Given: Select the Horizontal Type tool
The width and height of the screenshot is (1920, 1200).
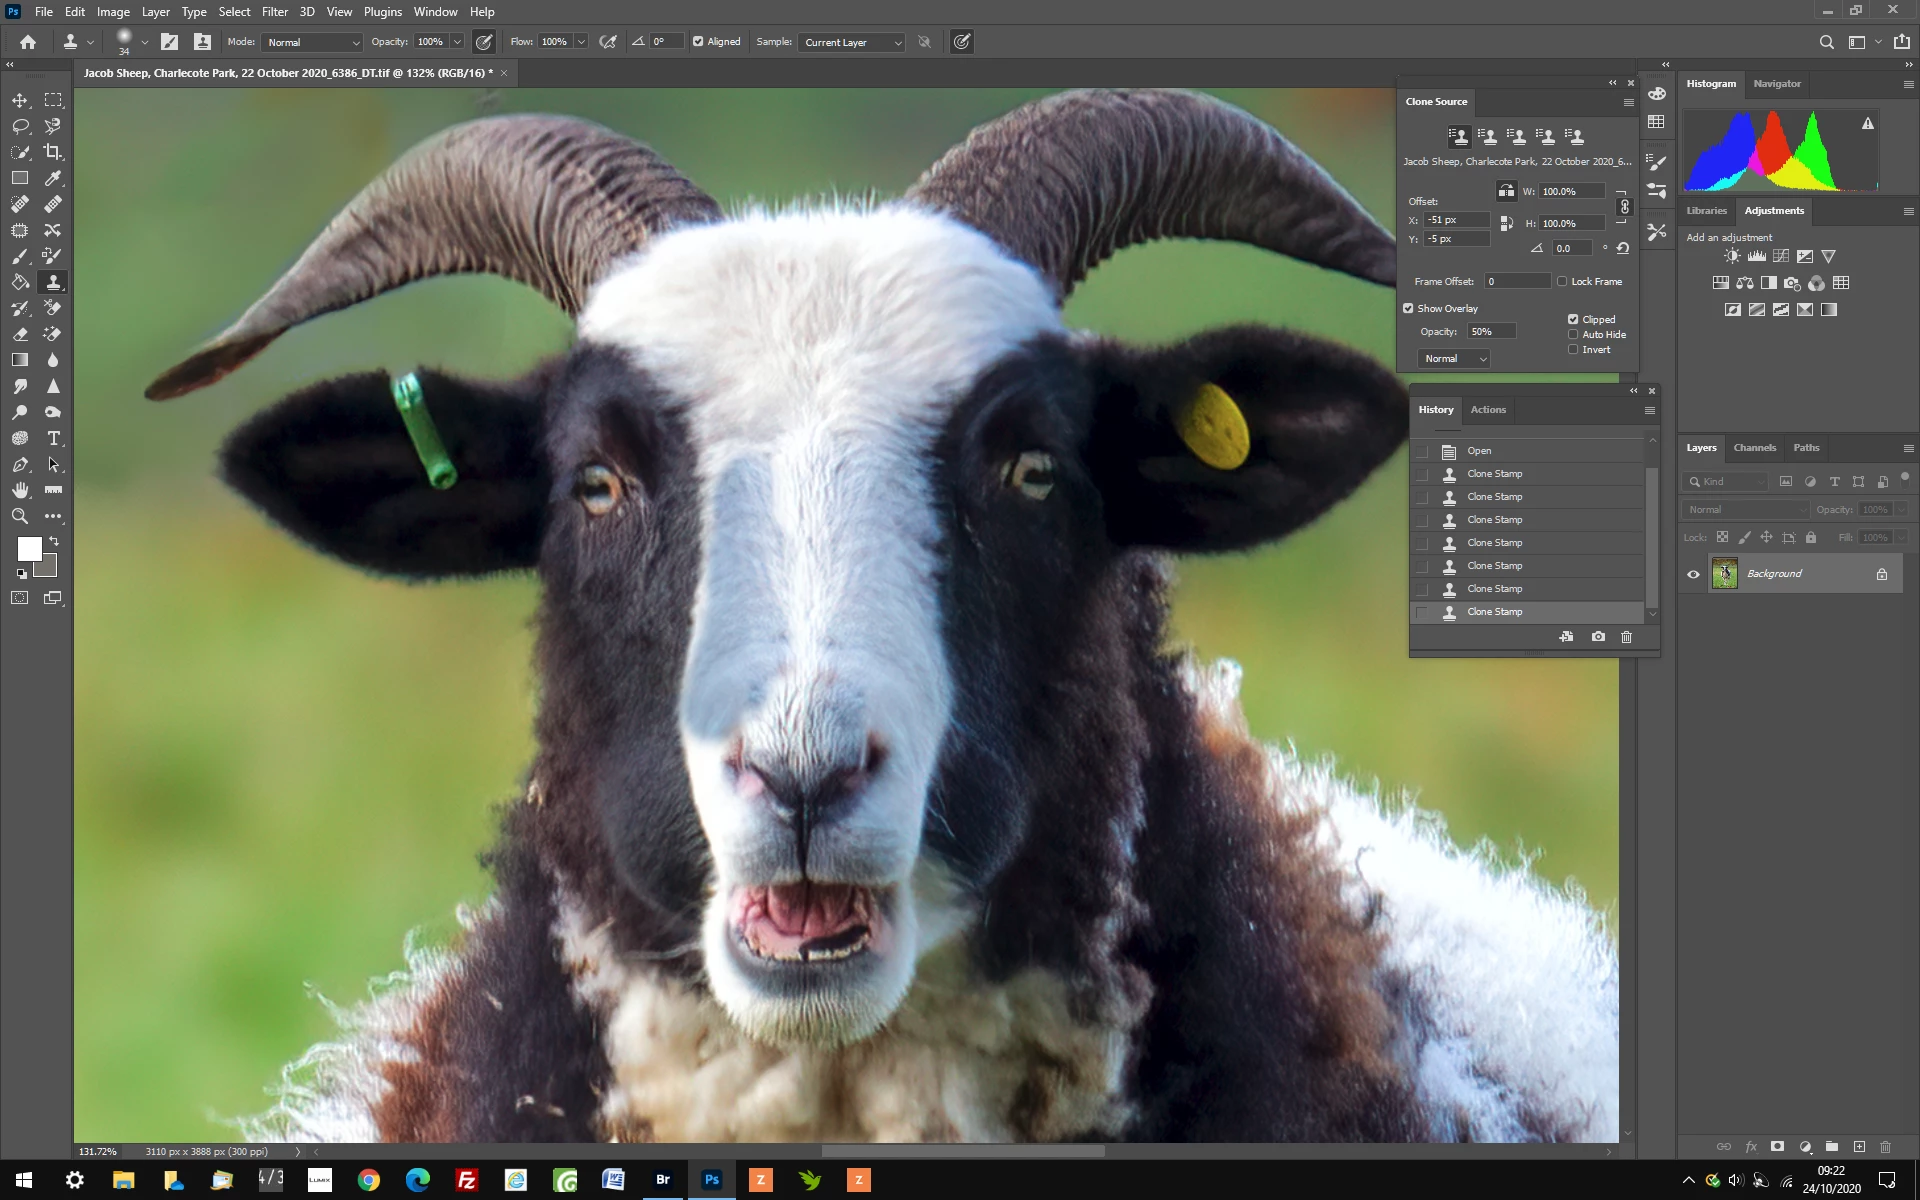Looking at the screenshot, I should pos(53,438).
